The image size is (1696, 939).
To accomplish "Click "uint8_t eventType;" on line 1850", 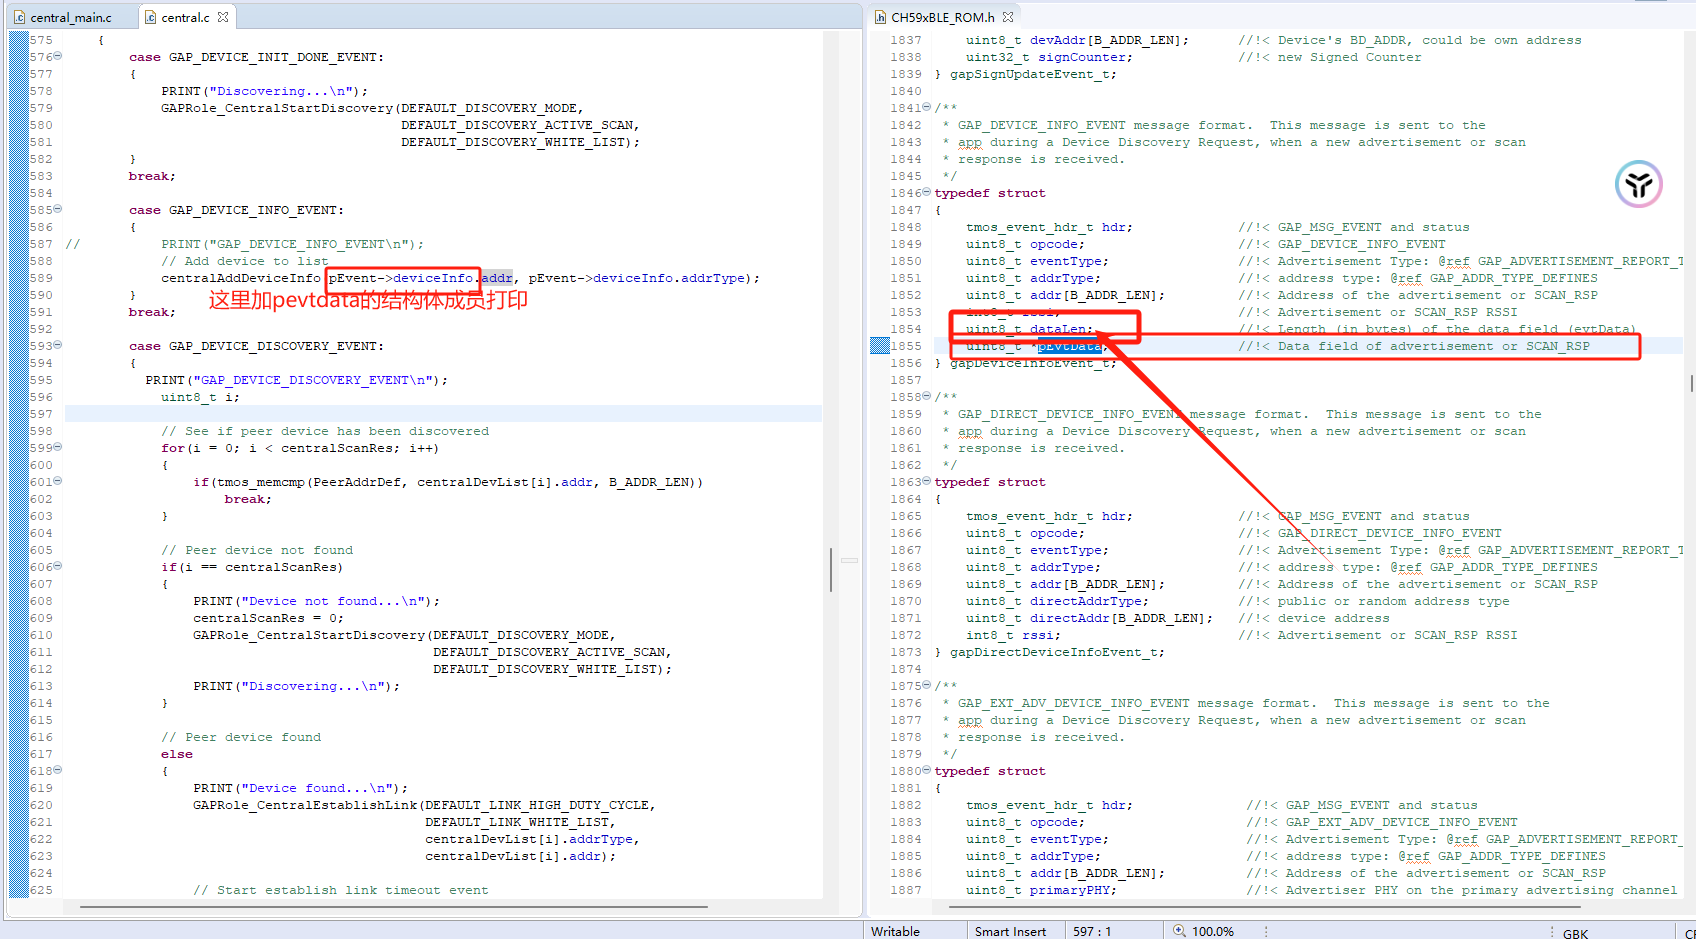I will 1037,261.
